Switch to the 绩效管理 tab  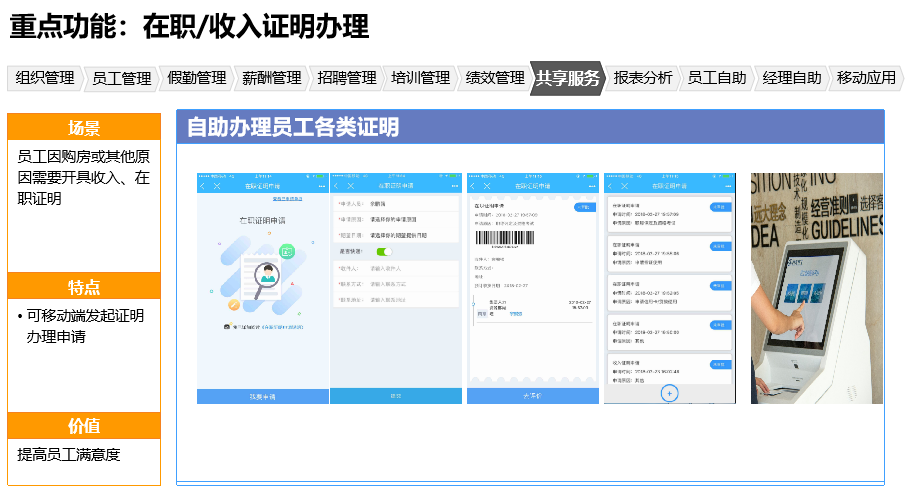(495, 78)
